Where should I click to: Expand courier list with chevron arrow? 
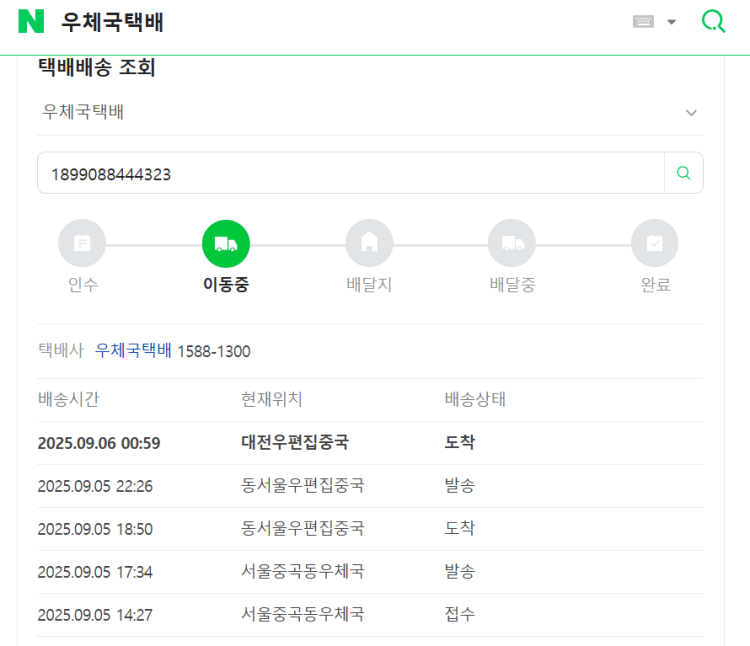(691, 113)
